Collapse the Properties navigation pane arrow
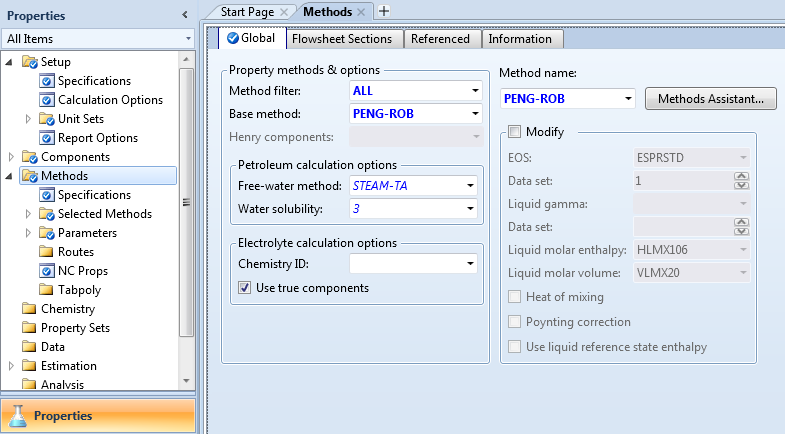The image size is (785, 434). coord(184,15)
